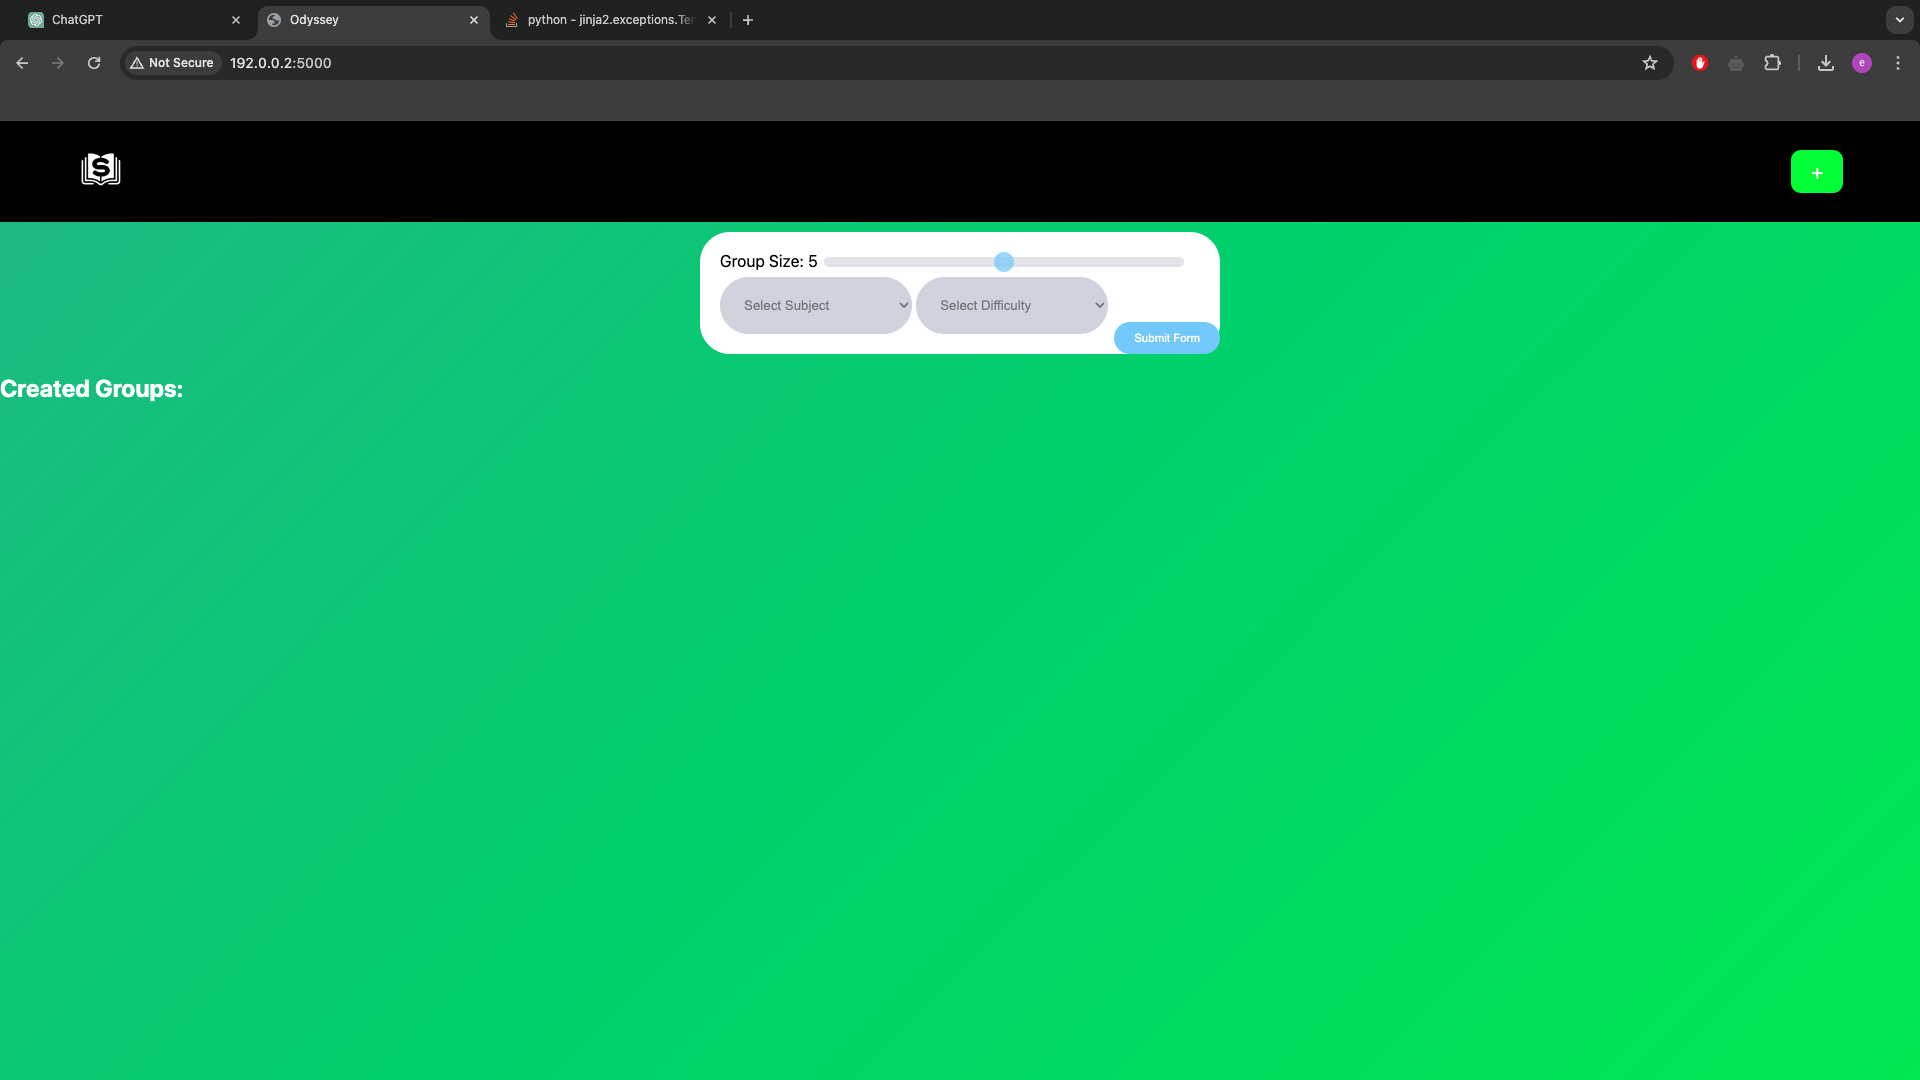Switch to the python jinja2.exceptions tab
Screen dimensions: 1920x1080
[608, 20]
